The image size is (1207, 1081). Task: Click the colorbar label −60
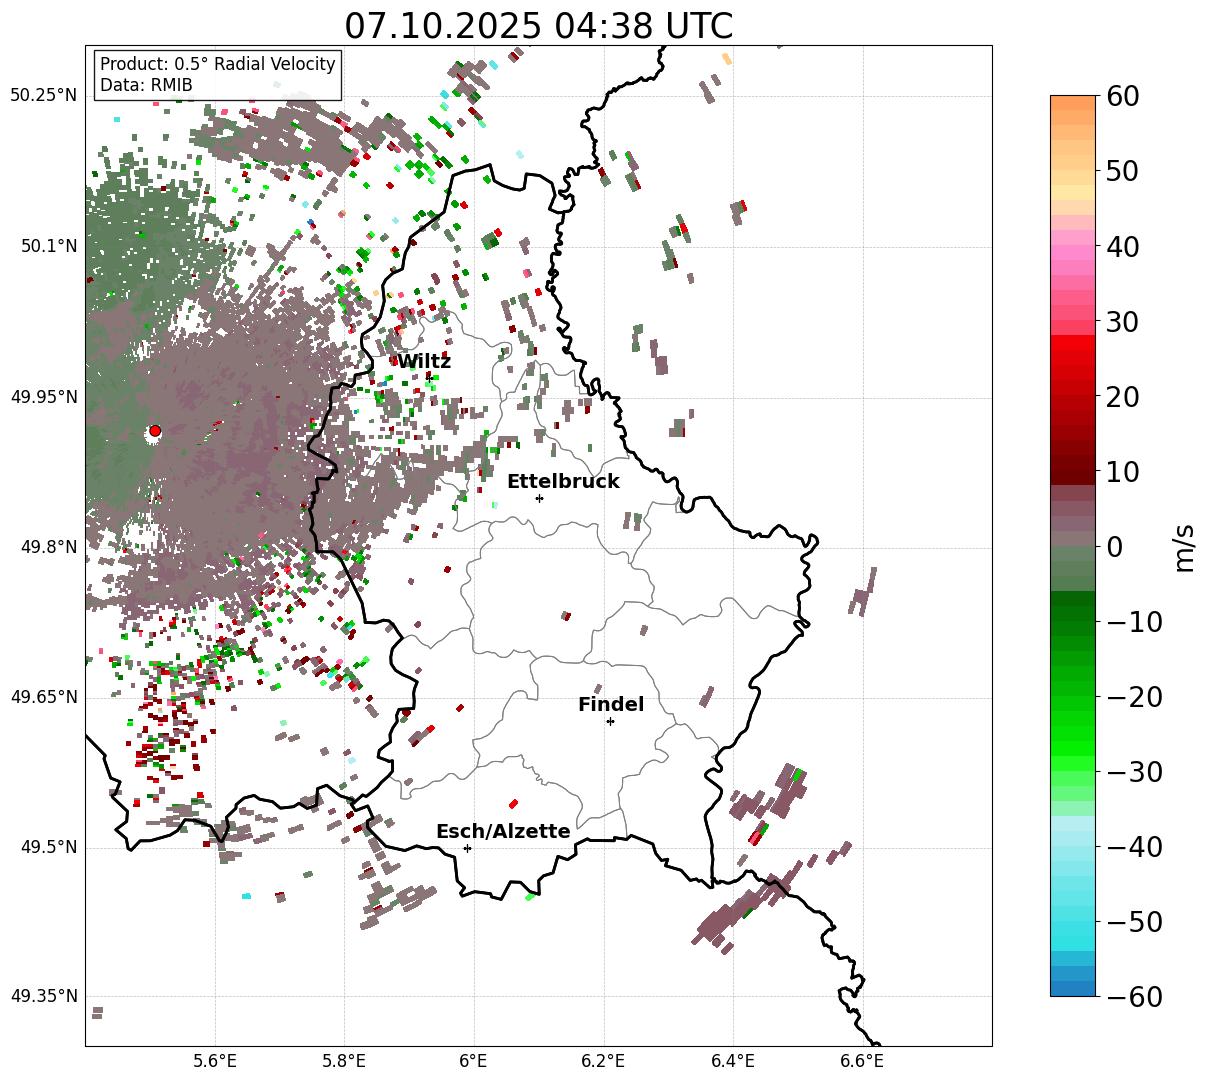[x=1134, y=996]
